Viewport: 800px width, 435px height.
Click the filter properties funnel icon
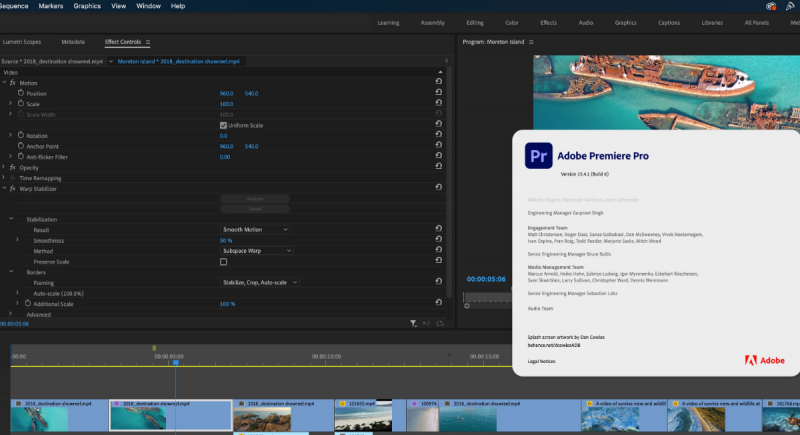[x=413, y=323]
